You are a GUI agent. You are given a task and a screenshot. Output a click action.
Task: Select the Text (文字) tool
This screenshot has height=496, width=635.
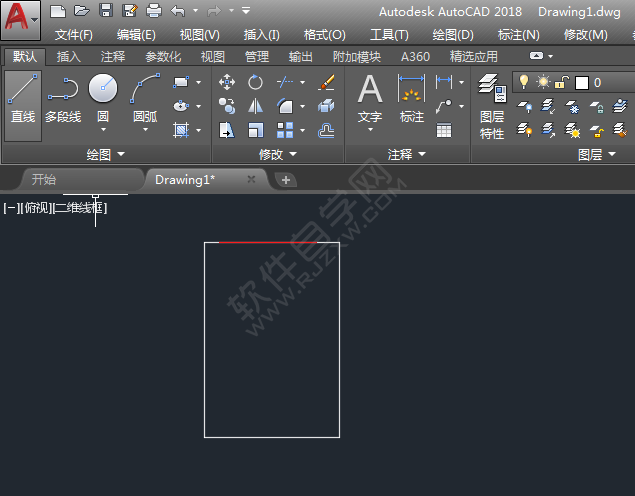tap(370, 99)
